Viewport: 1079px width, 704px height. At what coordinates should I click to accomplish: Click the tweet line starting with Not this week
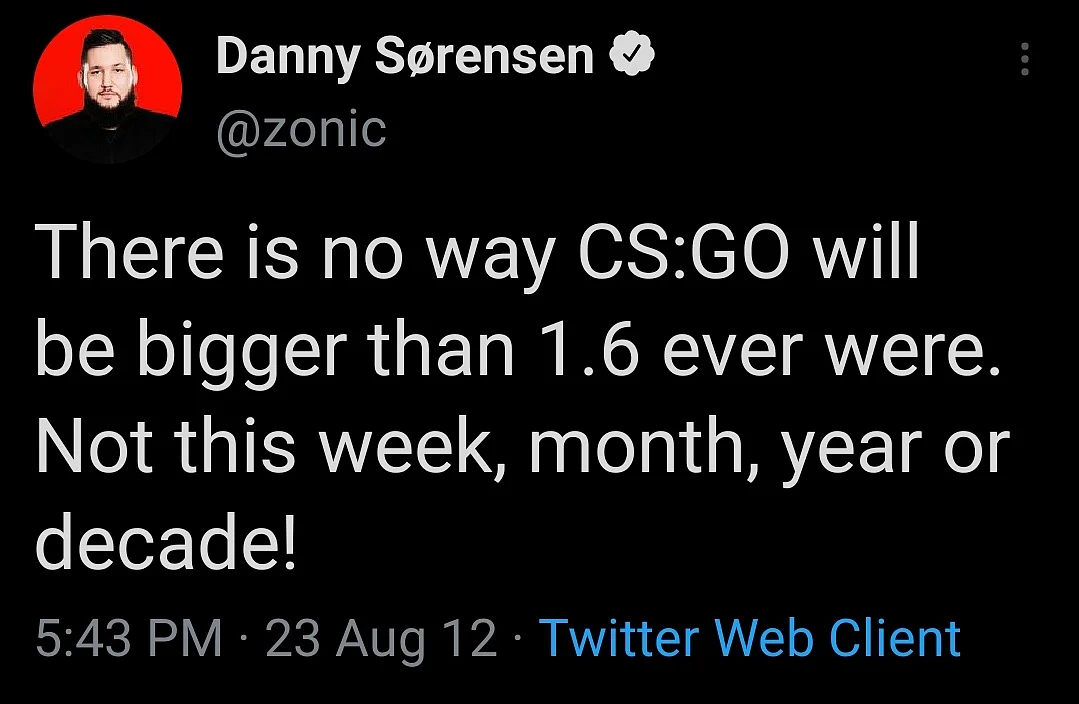522,447
